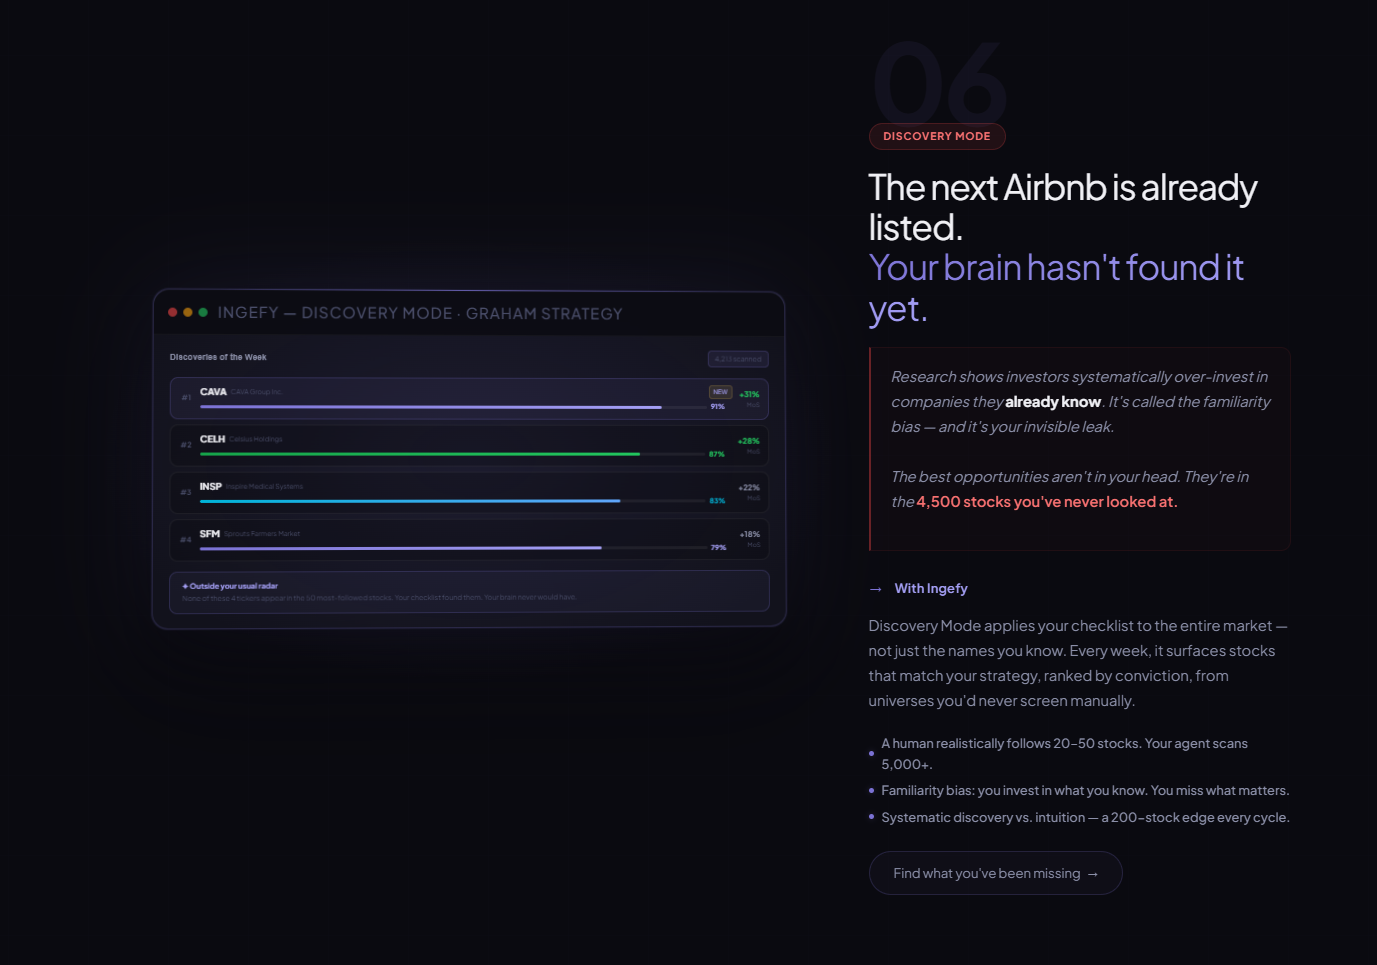This screenshot has height=965, width=1377.
Task: Click the CELH green conviction bar
Action: point(420,454)
